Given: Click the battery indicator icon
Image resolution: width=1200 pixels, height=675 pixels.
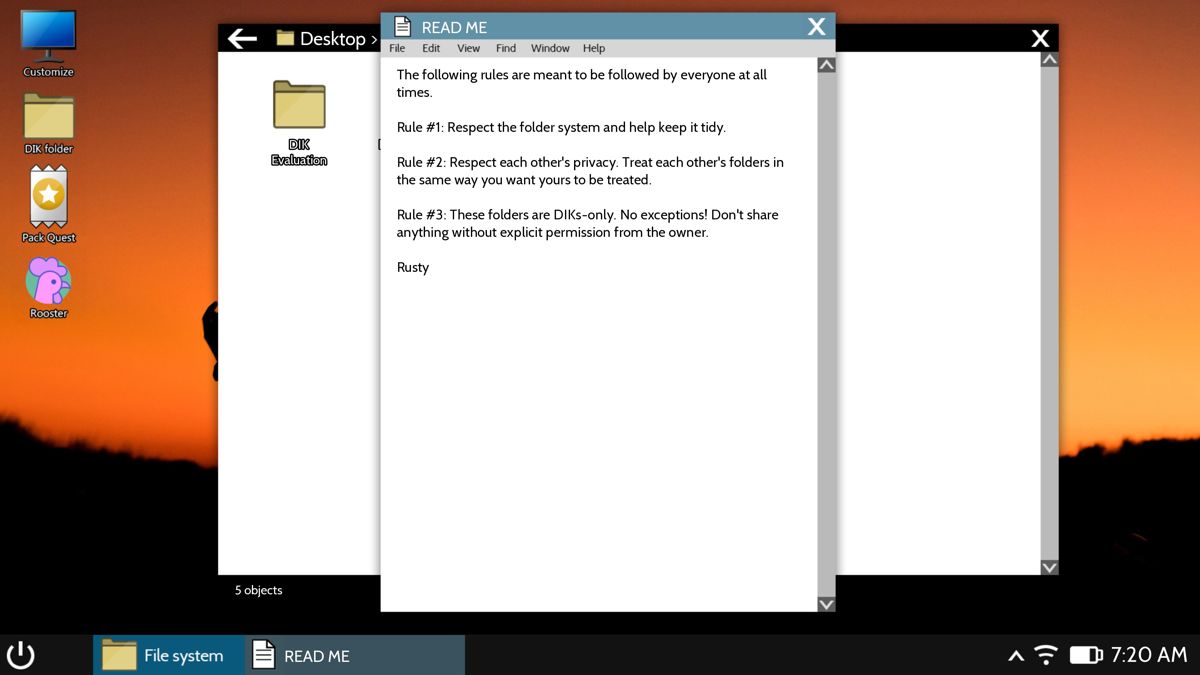Looking at the screenshot, I should click(x=1085, y=655).
